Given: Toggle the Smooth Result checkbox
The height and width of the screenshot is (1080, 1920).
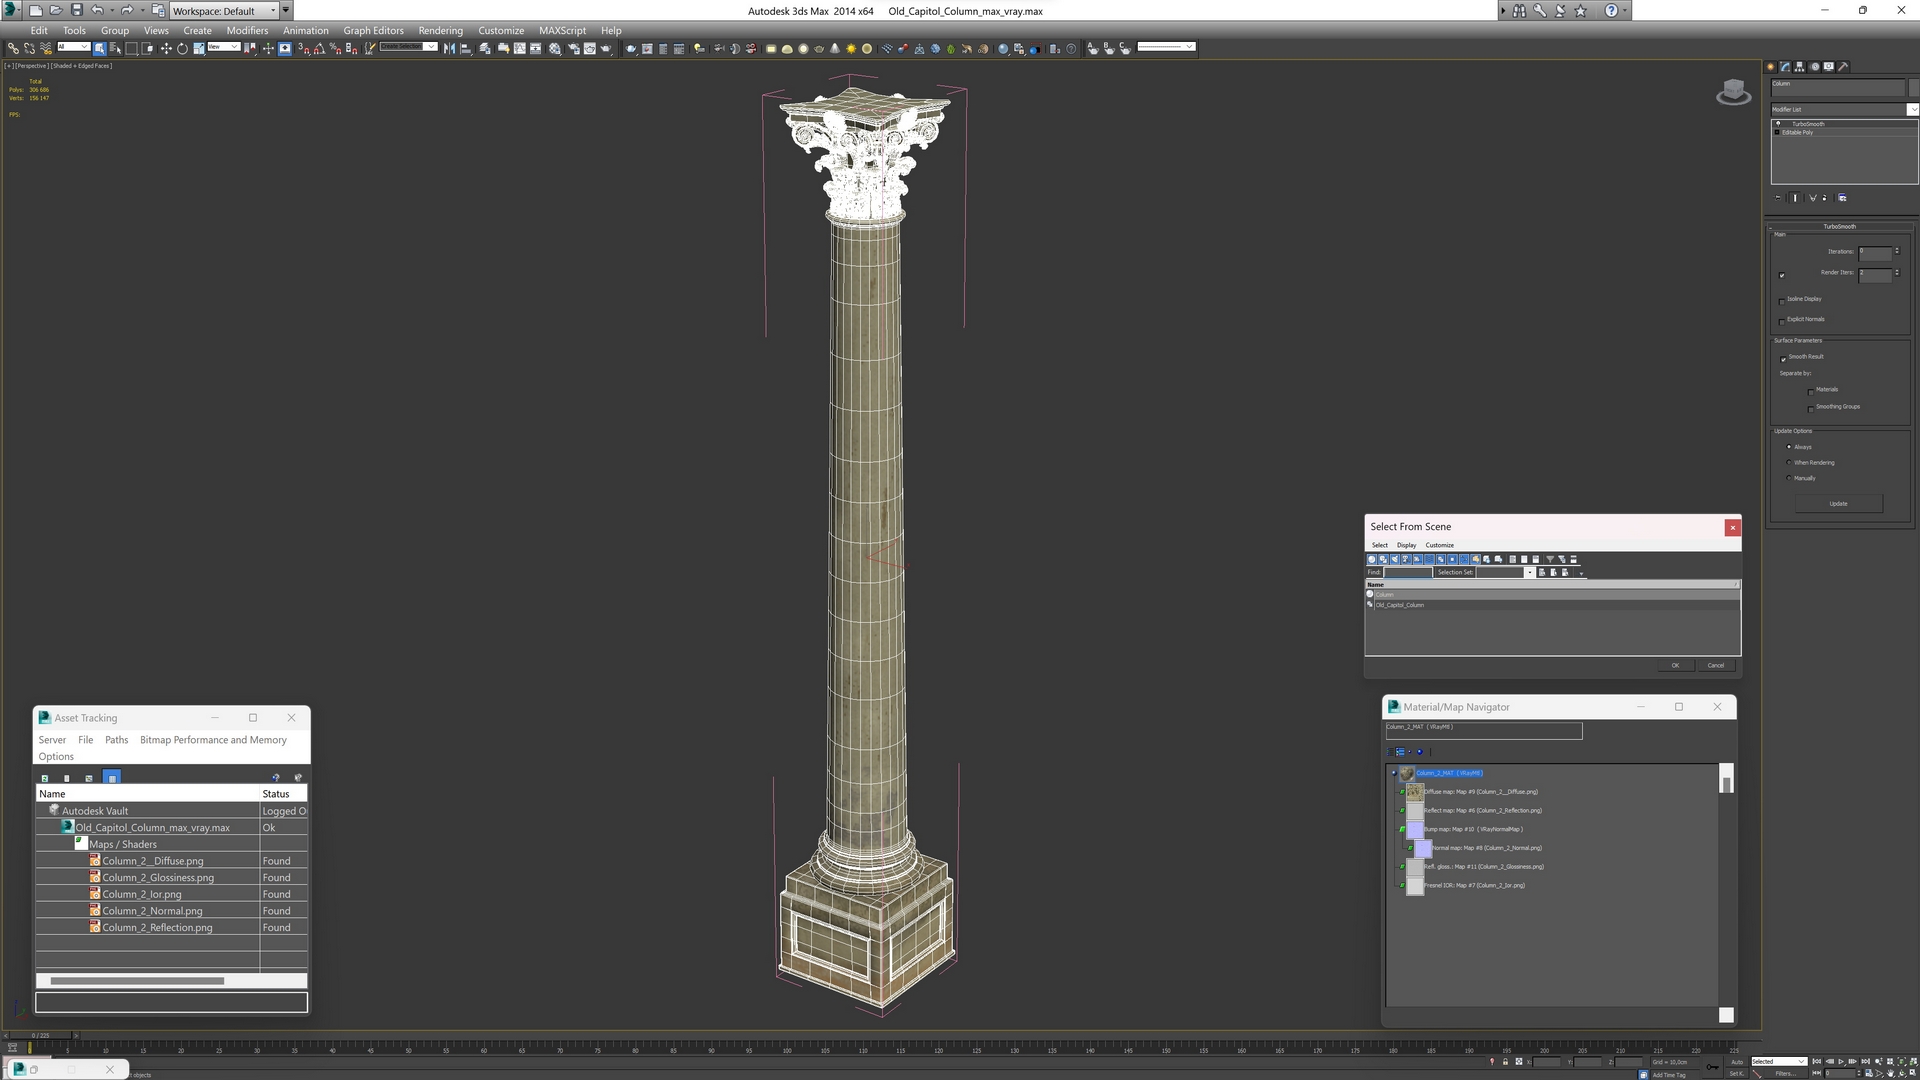Looking at the screenshot, I should click(x=1782, y=358).
